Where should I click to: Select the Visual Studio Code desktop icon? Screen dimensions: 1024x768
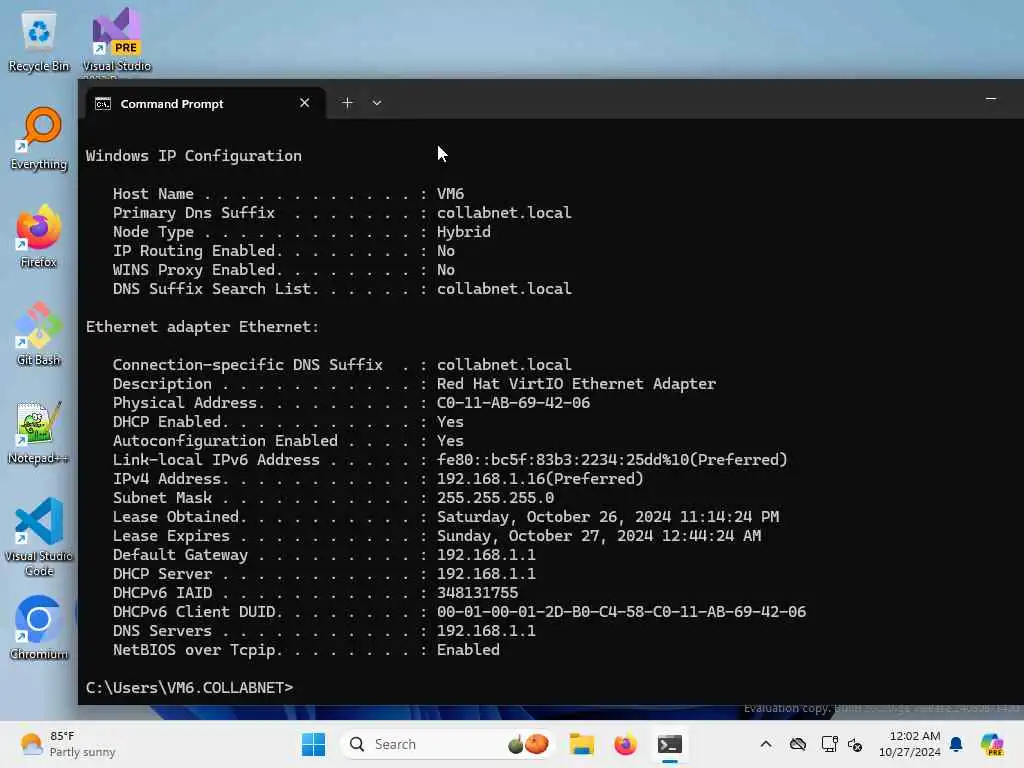pyautogui.click(x=39, y=537)
